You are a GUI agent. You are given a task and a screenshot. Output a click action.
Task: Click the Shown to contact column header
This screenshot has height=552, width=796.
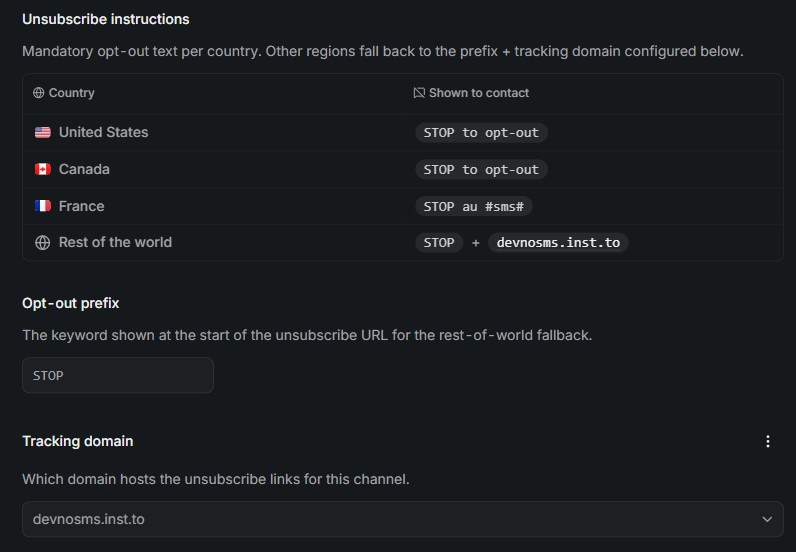479,93
